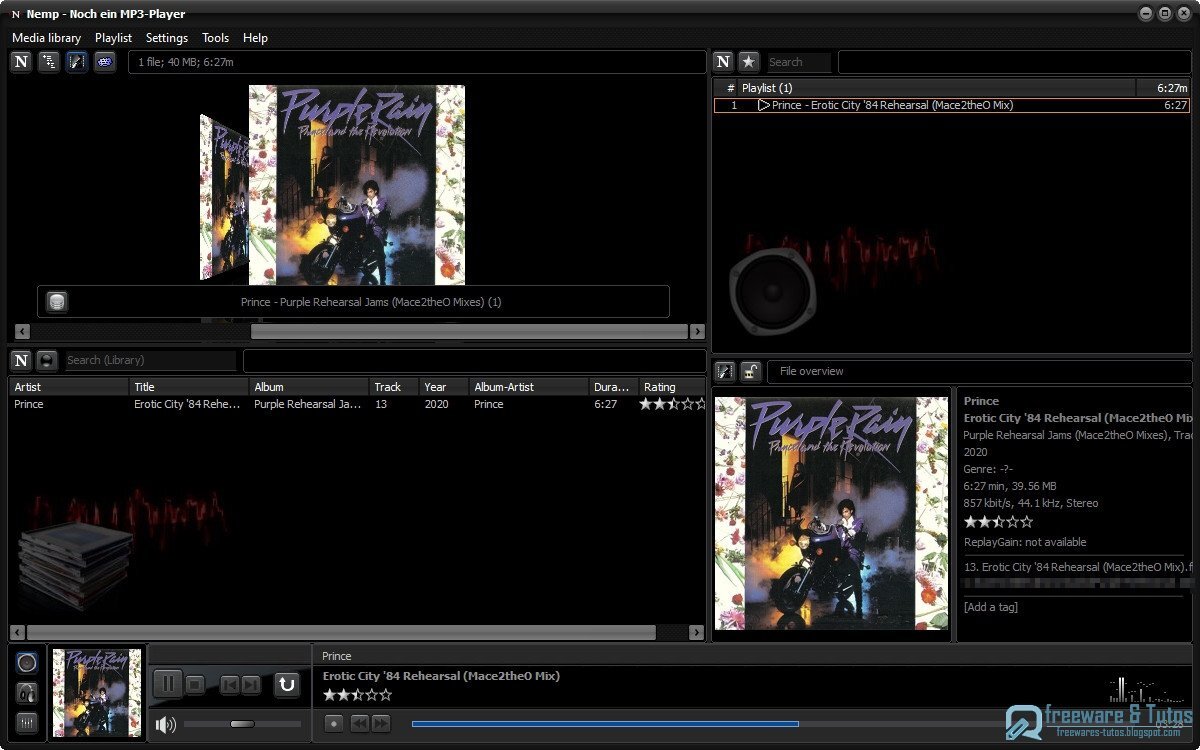Skip to the previous track
The image size is (1200, 750).
230,685
